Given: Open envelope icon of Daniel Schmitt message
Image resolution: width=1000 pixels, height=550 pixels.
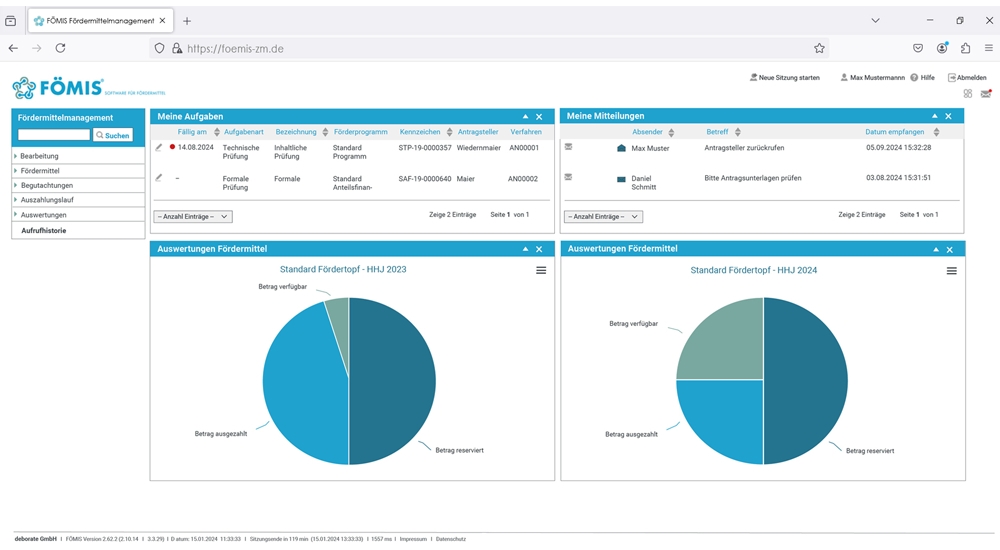Looking at the screenshot, I should [x=568, y=177].
